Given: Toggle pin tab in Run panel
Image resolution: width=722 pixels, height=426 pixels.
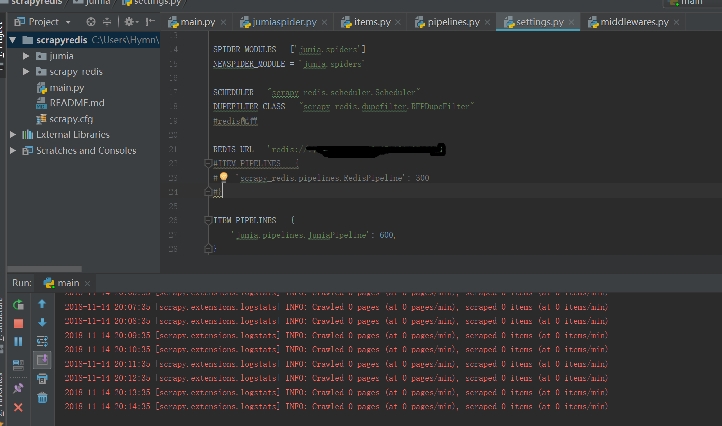Looking at the screenshot, I should click(18, 388).
